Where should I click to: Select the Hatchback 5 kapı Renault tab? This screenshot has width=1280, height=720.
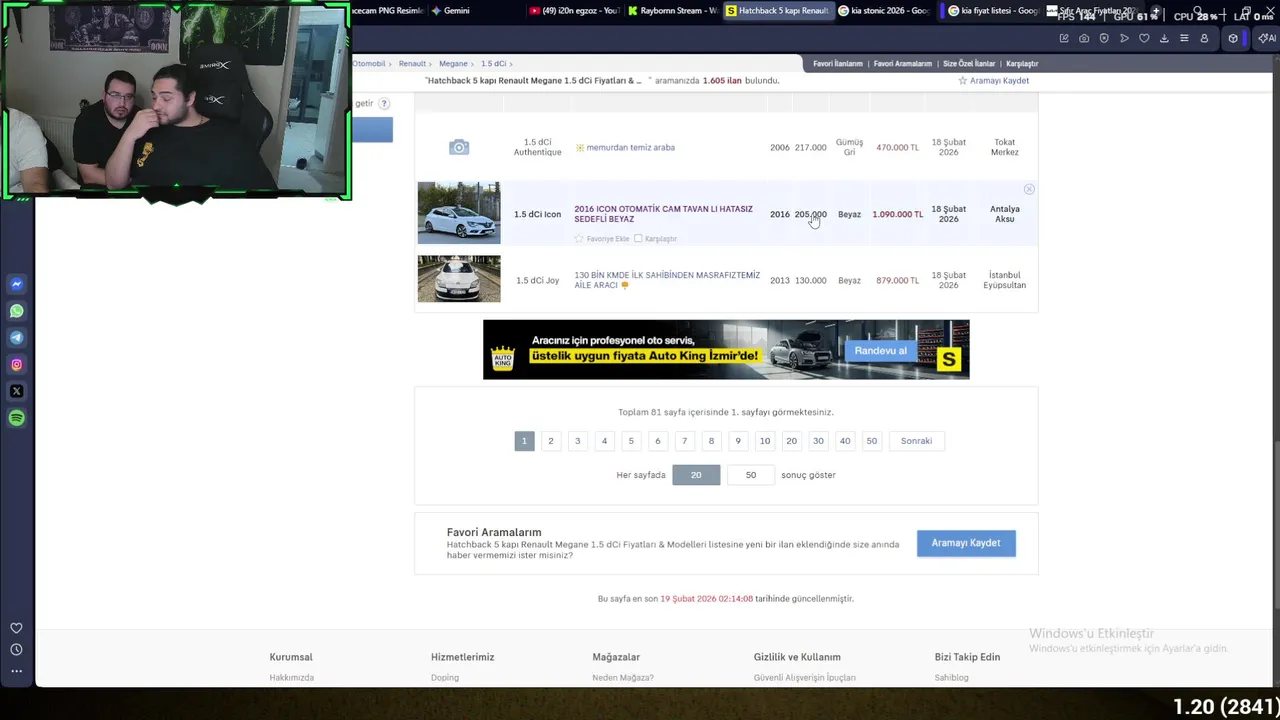777,11
